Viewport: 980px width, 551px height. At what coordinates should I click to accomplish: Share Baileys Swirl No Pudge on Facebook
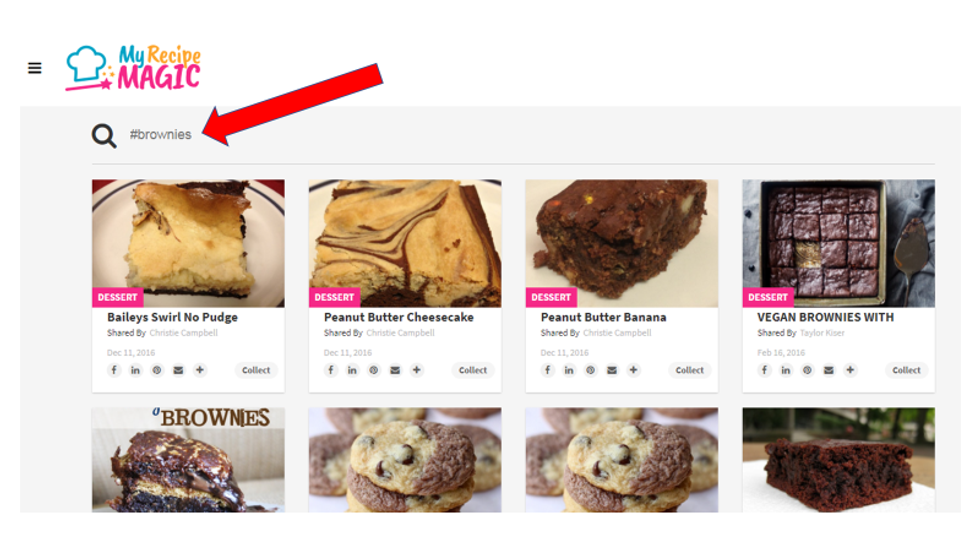tap(114, 370)
